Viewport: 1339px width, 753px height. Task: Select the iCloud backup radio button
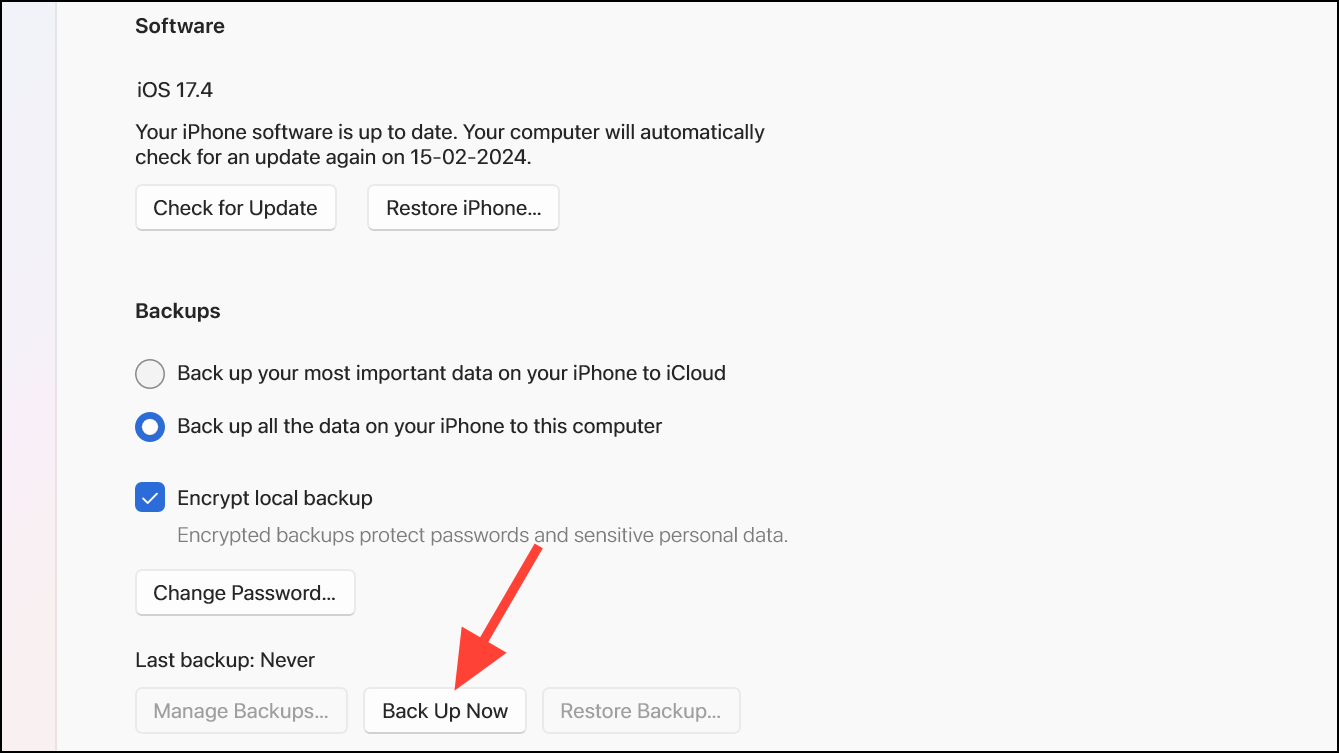[149, 373]
